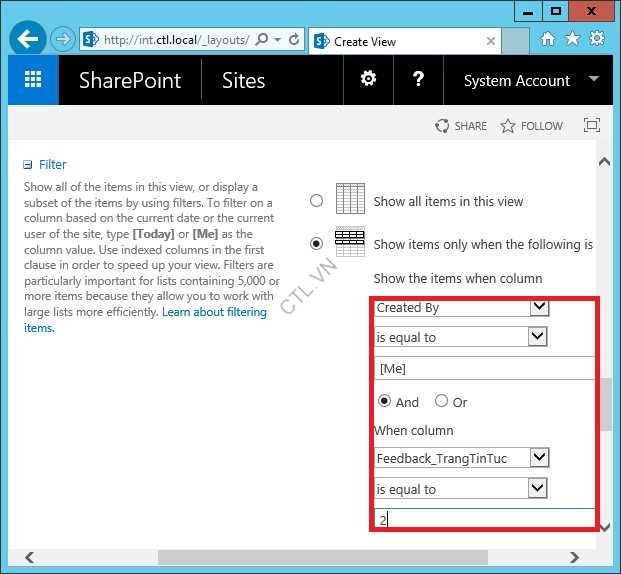Open Sites from the SharePoint header
The width and height of the screenshot is (621, 574).
click(242, 81)
